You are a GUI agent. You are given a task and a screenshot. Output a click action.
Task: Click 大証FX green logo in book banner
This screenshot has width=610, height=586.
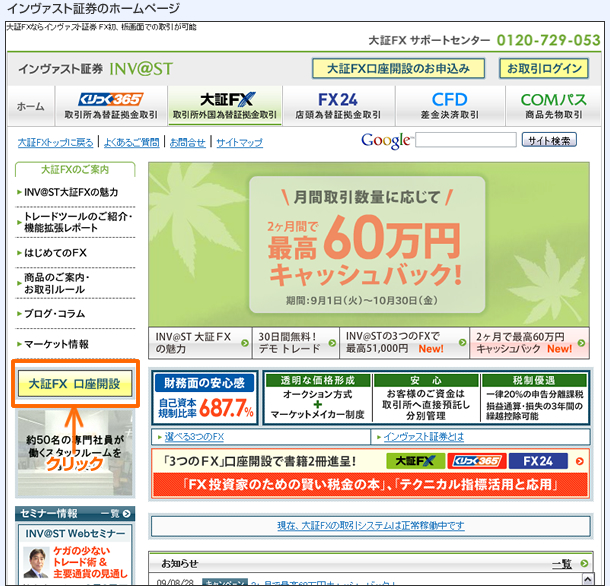(x=416, y=461)
